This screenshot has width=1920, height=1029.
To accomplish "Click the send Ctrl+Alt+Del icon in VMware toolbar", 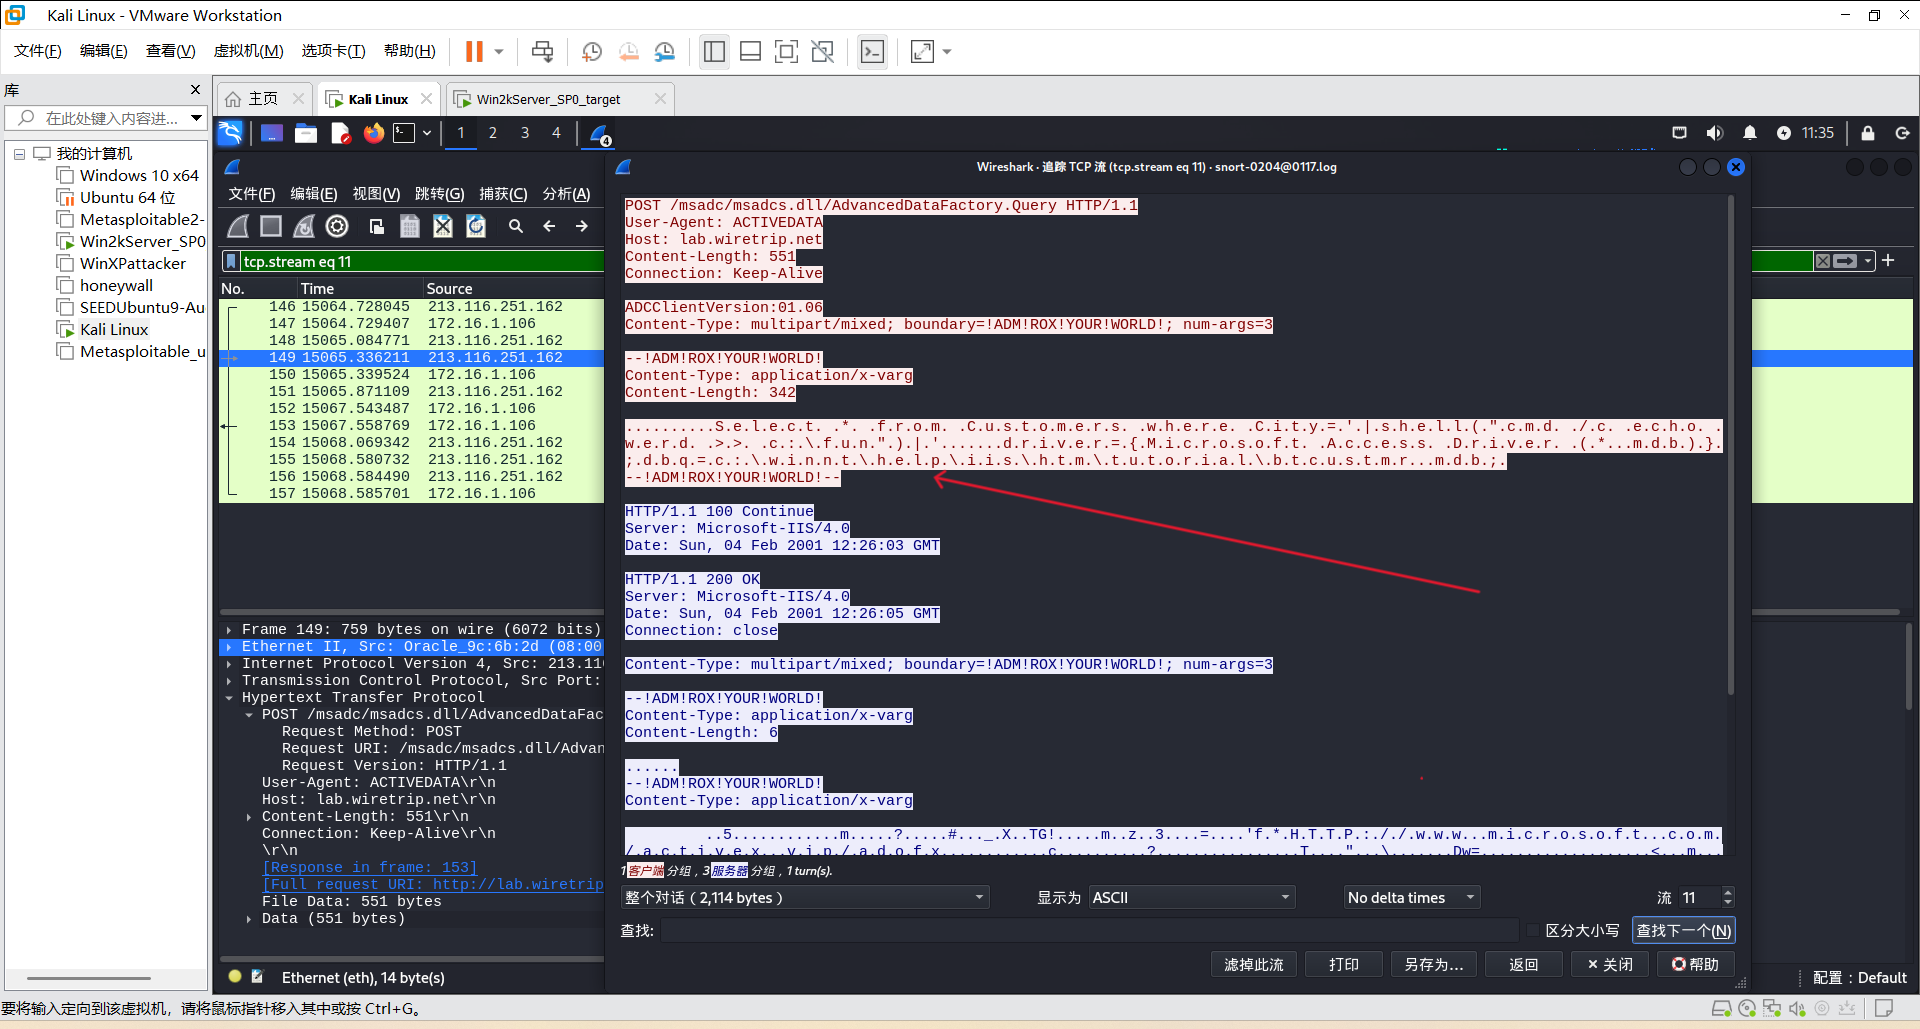I will pos(542,51).
